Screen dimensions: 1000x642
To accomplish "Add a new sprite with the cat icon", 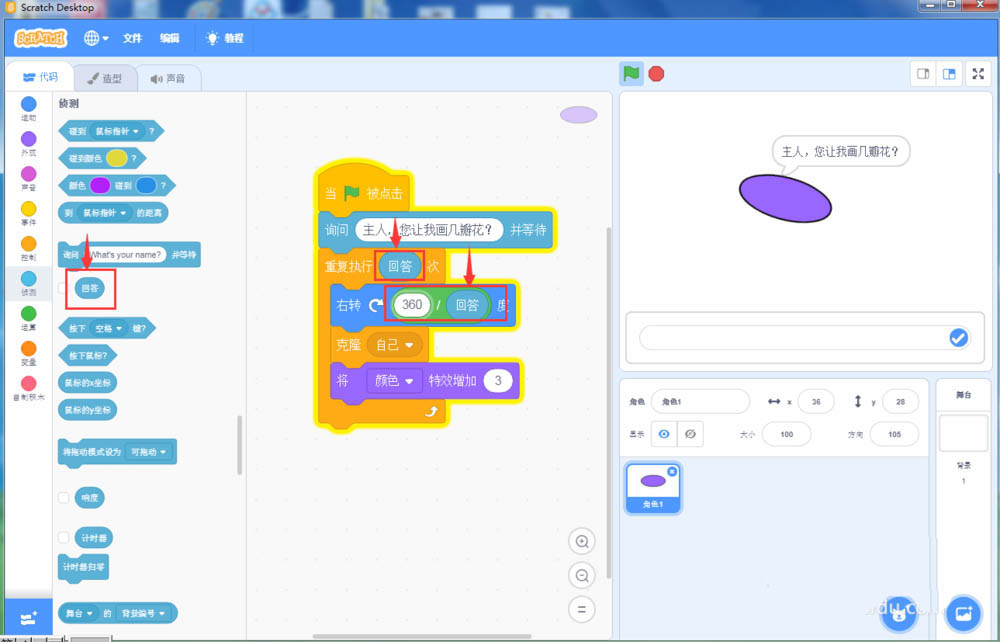I will point(898,614).
